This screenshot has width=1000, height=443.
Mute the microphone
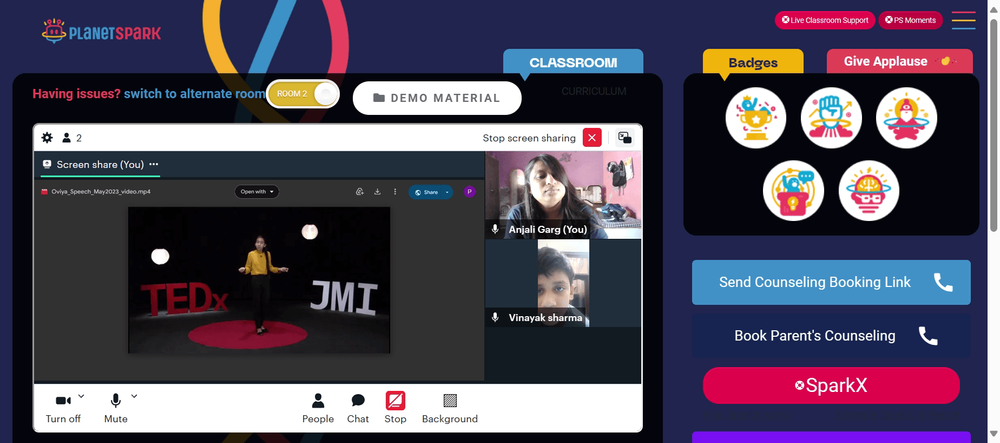coord(115,408)
